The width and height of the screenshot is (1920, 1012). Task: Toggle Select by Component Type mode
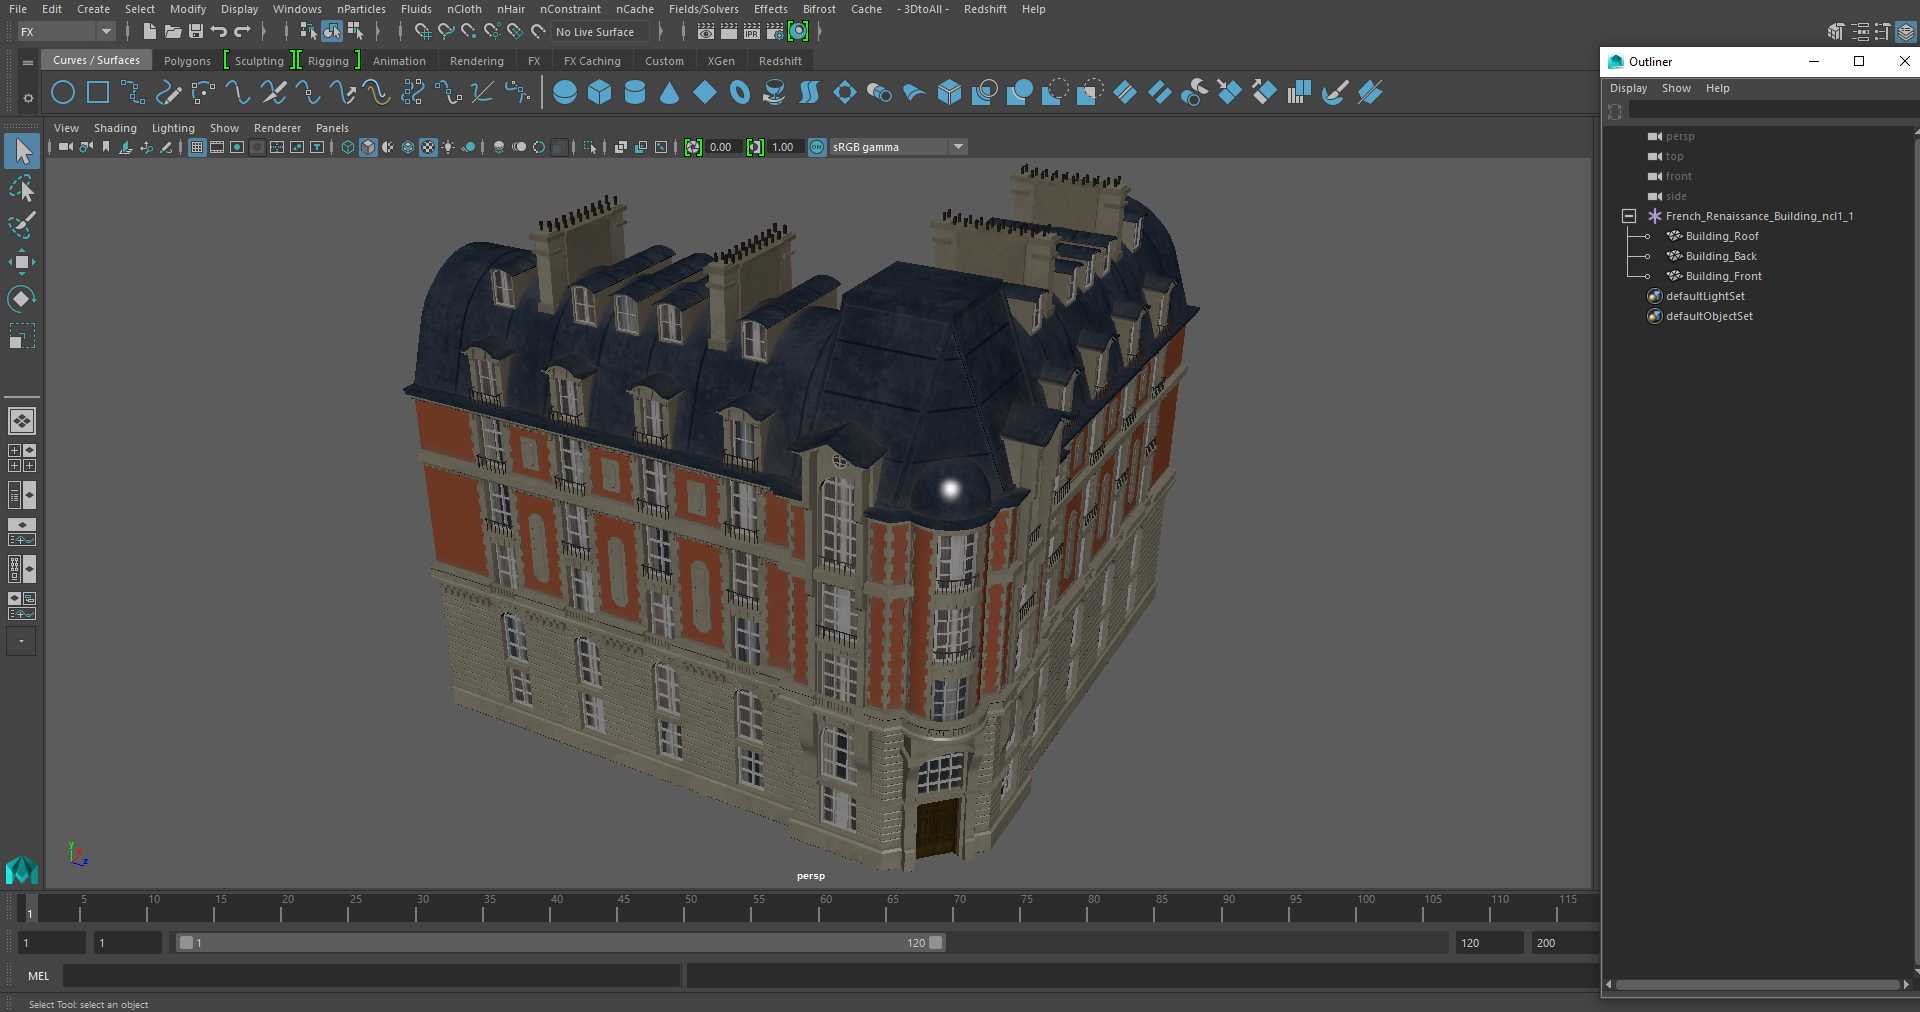click(x=355, y=32)
